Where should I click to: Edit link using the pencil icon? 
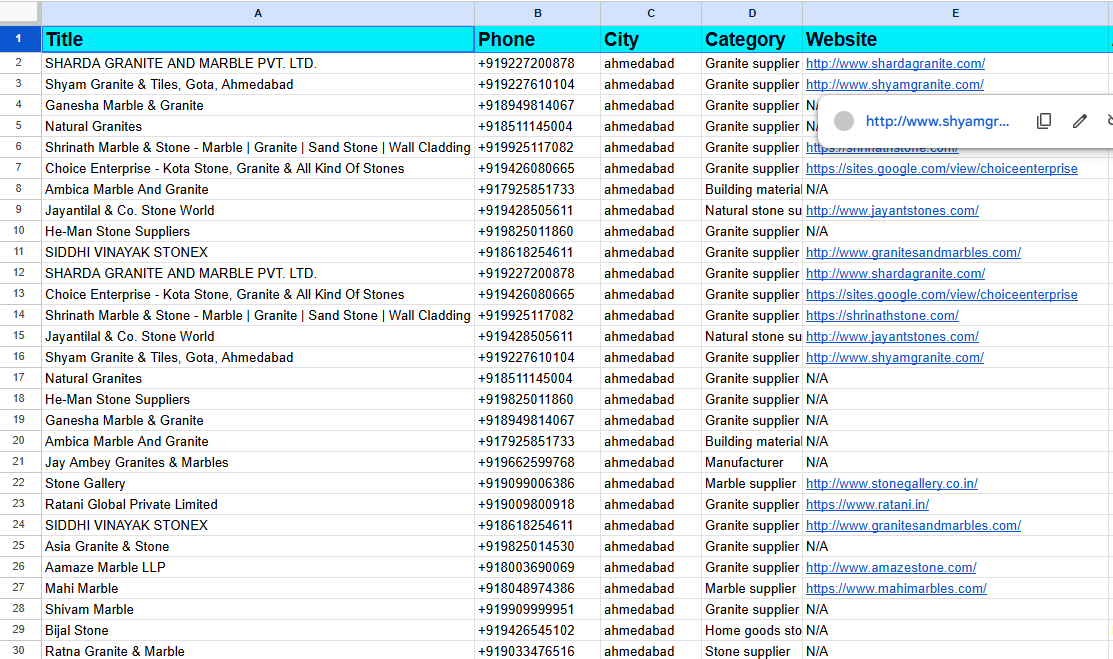click(1080, 121)
